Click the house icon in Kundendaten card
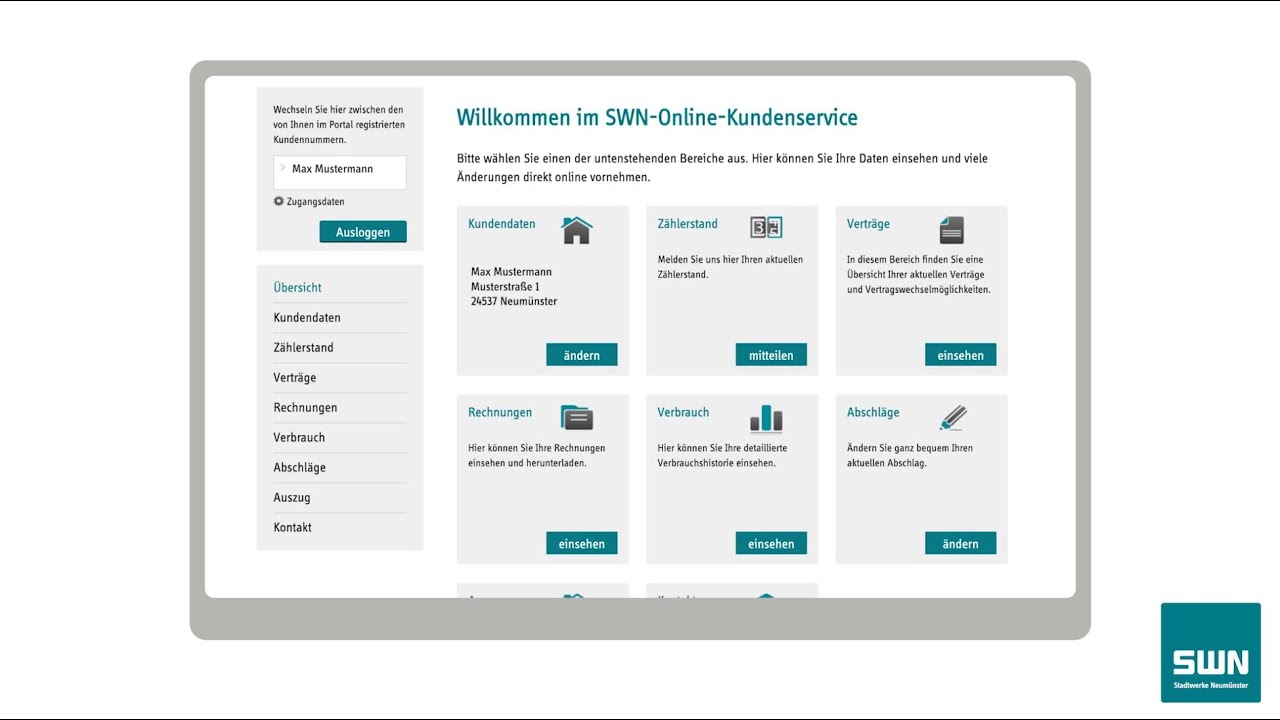The width and height of the screenshot is (1280, 720). (x=577, y=230)
